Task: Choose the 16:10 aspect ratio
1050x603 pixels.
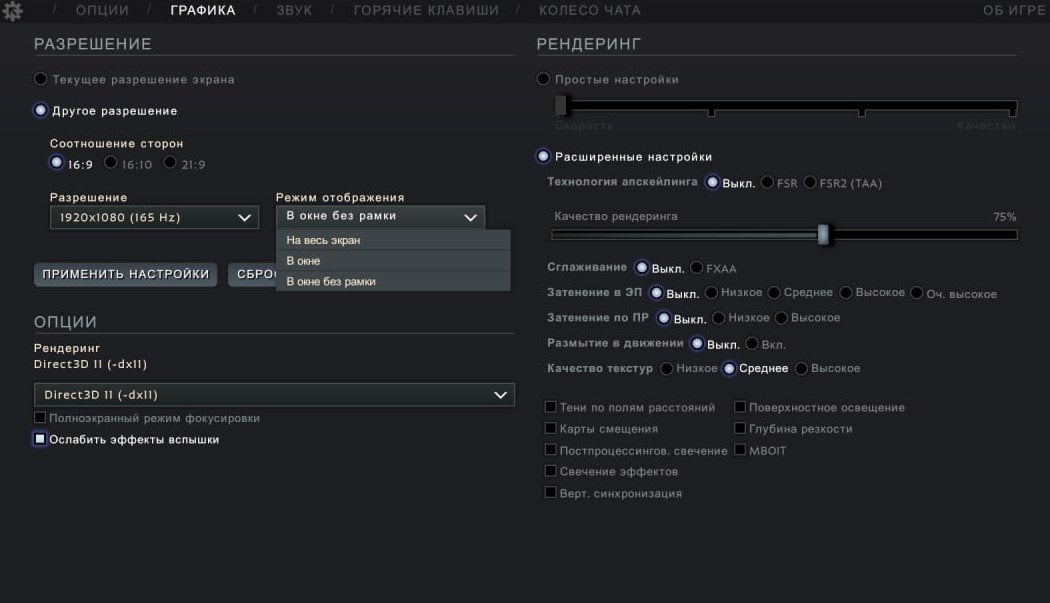Action: click(111, 163)
